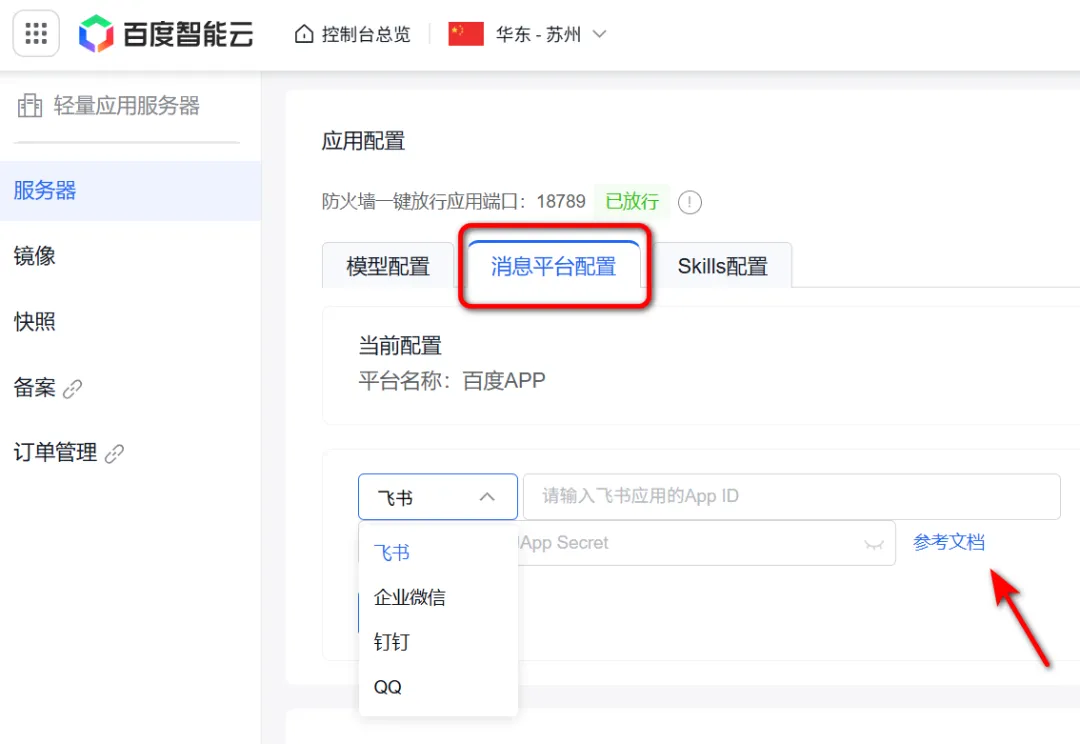Switch to the Skills配置 tab
The image size is (1080, 744).
[722, 266]
